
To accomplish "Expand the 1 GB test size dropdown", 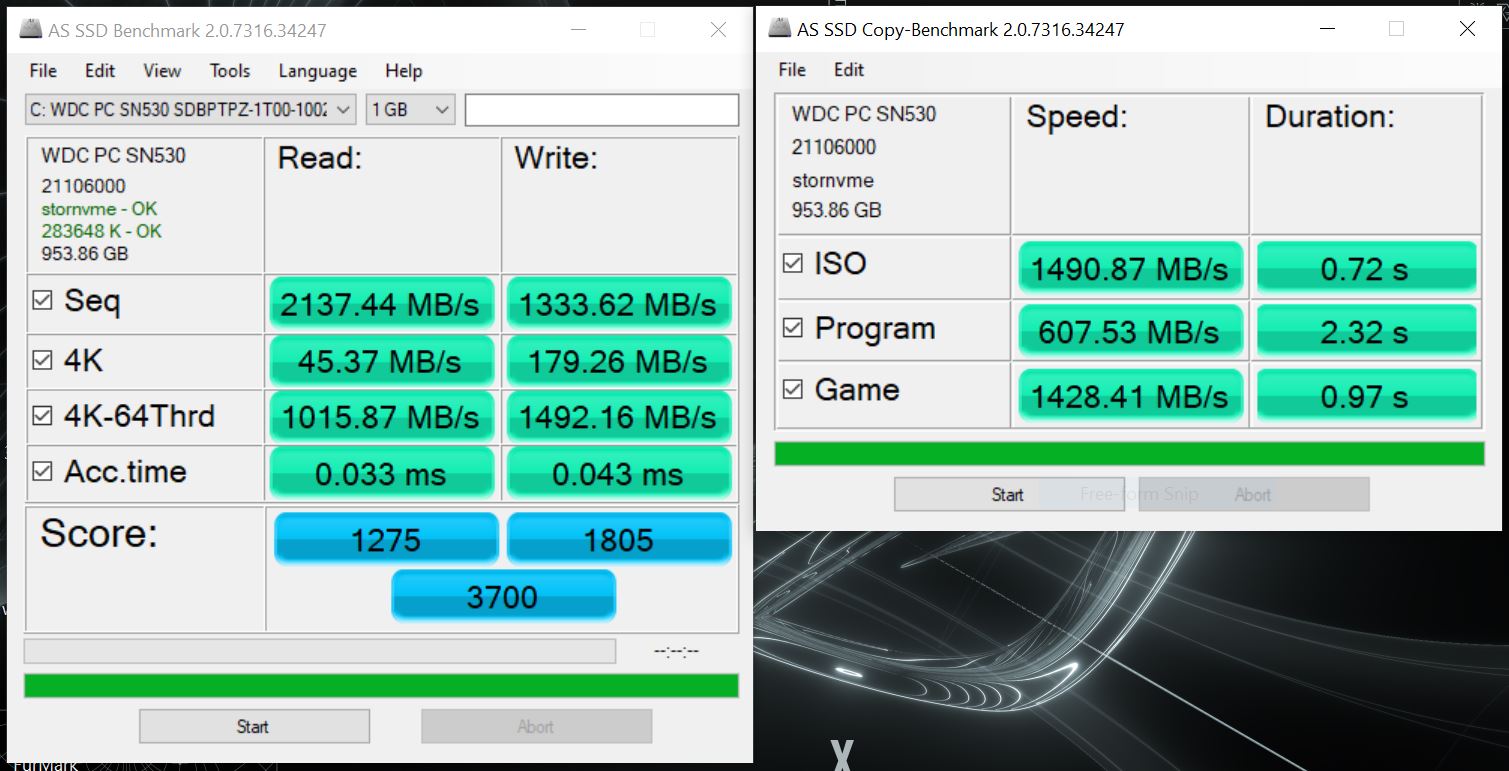I will 411,110.
